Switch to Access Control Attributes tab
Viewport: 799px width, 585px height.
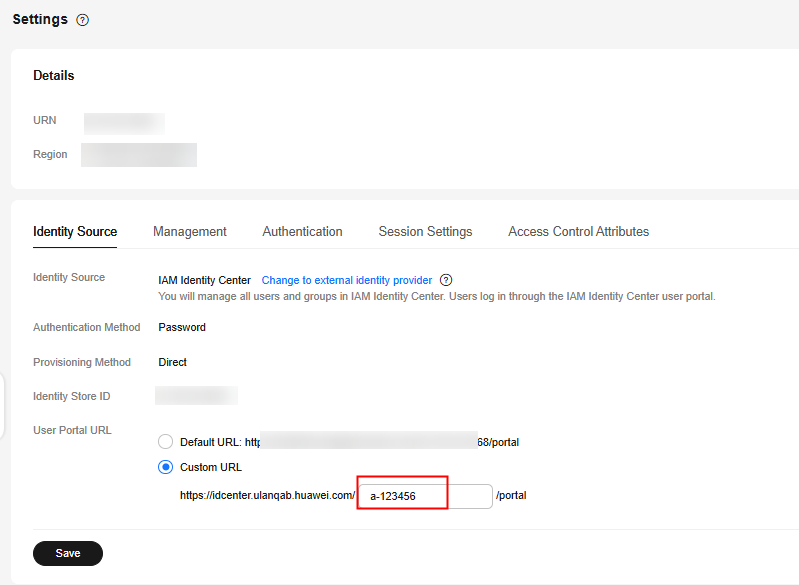[x=578, y=232]
